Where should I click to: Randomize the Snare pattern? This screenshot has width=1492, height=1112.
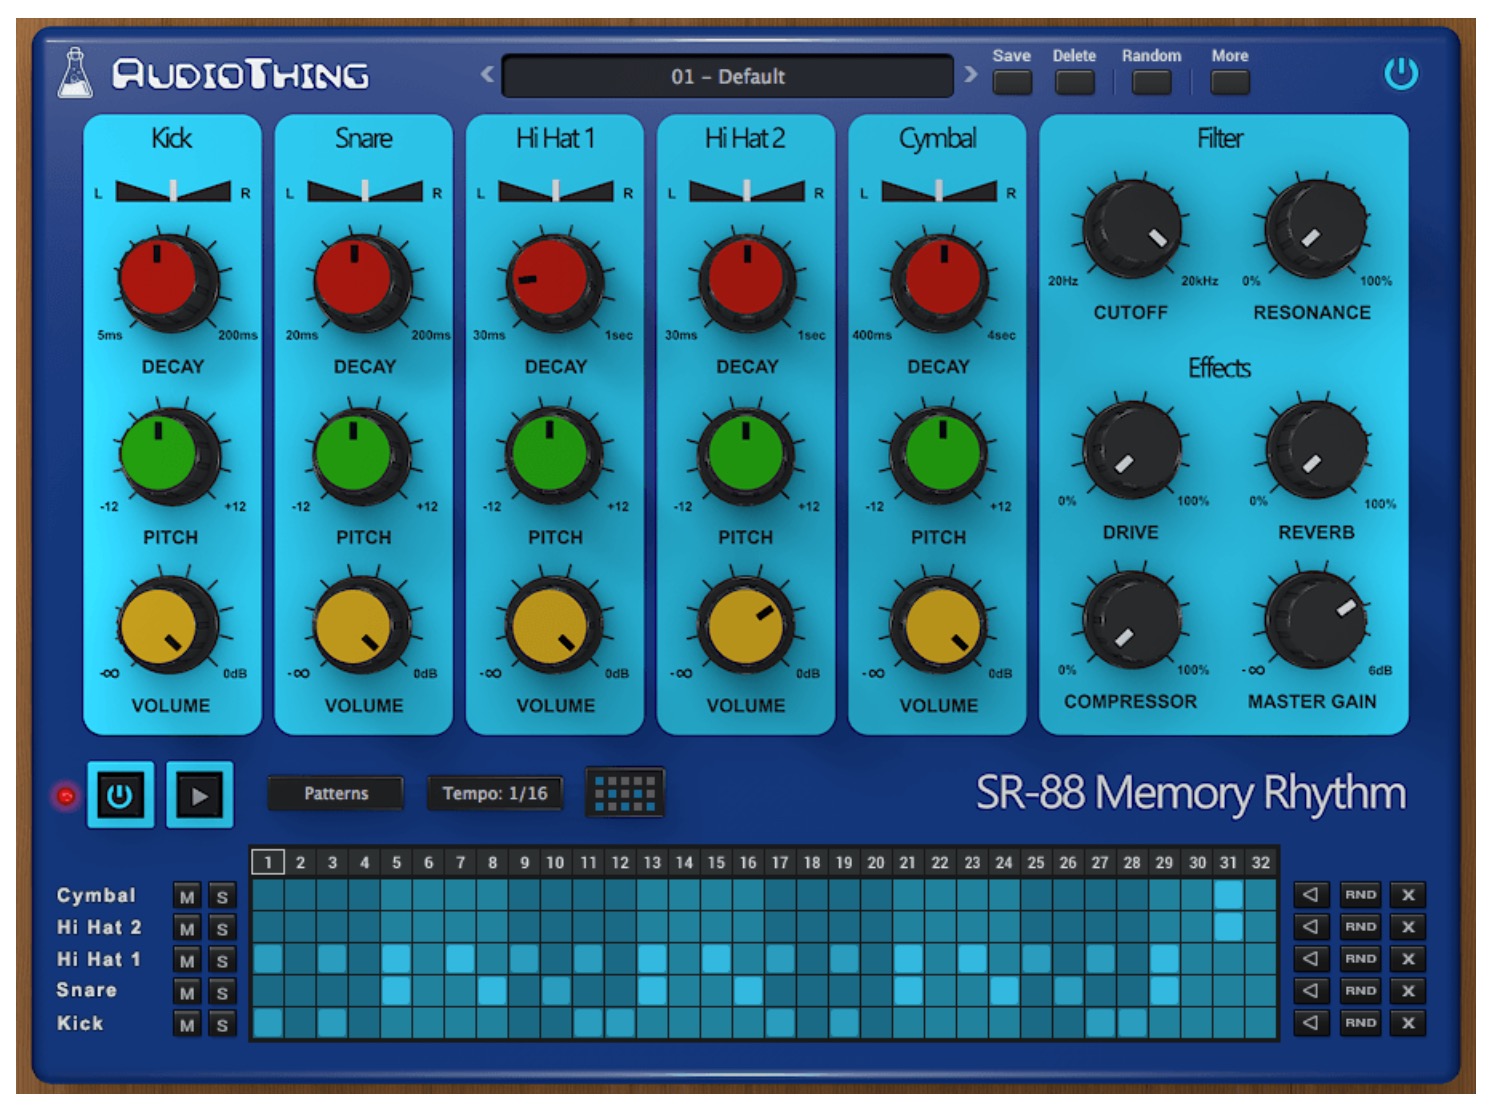(1360, 991)
